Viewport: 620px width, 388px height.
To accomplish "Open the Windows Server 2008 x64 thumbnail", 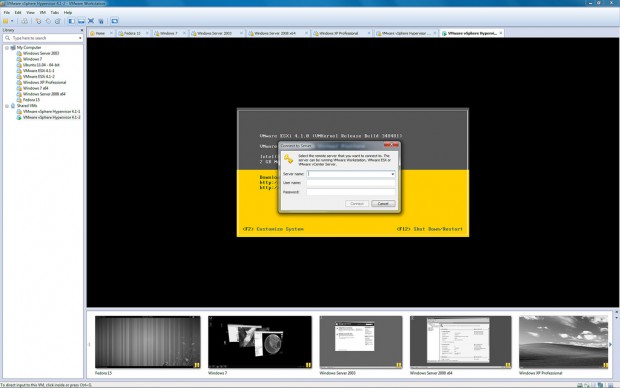I will point(461,342).
